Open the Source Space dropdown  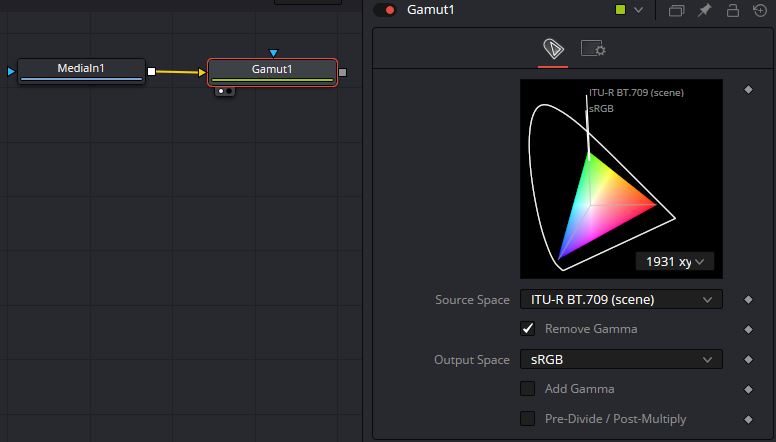621,299
